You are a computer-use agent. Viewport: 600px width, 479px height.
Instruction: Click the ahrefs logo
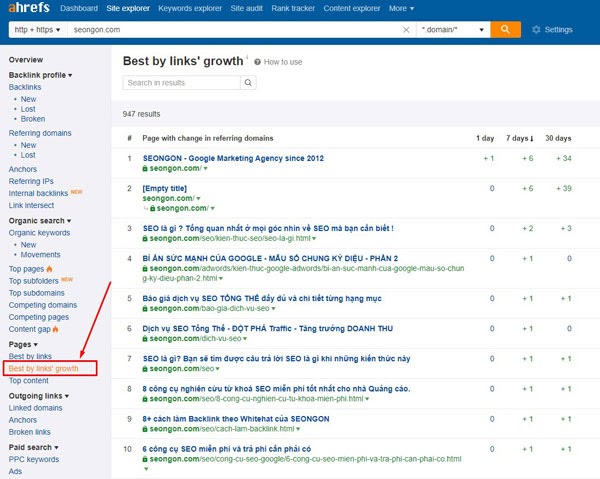point(29,7)
